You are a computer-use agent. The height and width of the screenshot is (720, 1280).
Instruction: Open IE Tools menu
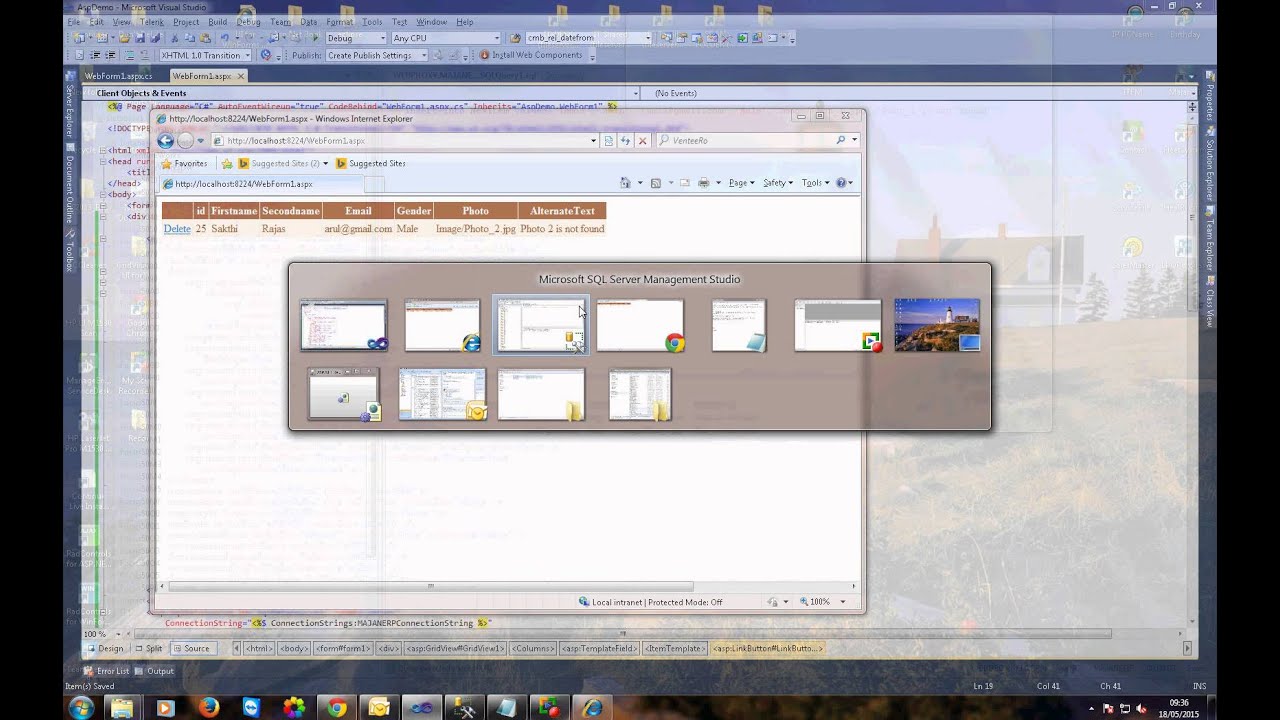tap(815, 183)
